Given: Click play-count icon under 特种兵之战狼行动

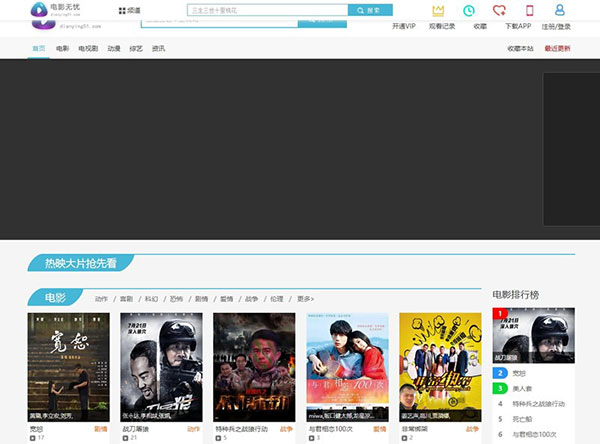Looking at the screenshot, I should tap(218, 438).
